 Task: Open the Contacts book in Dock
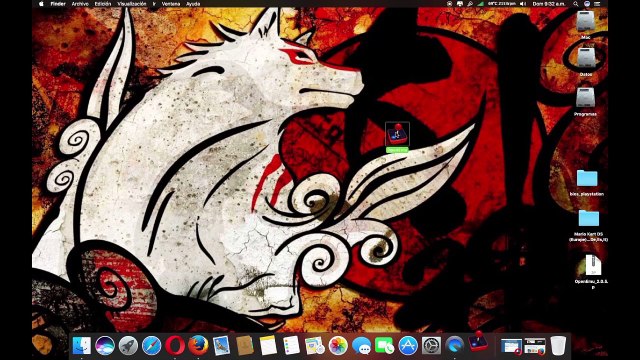pos(244,346)
